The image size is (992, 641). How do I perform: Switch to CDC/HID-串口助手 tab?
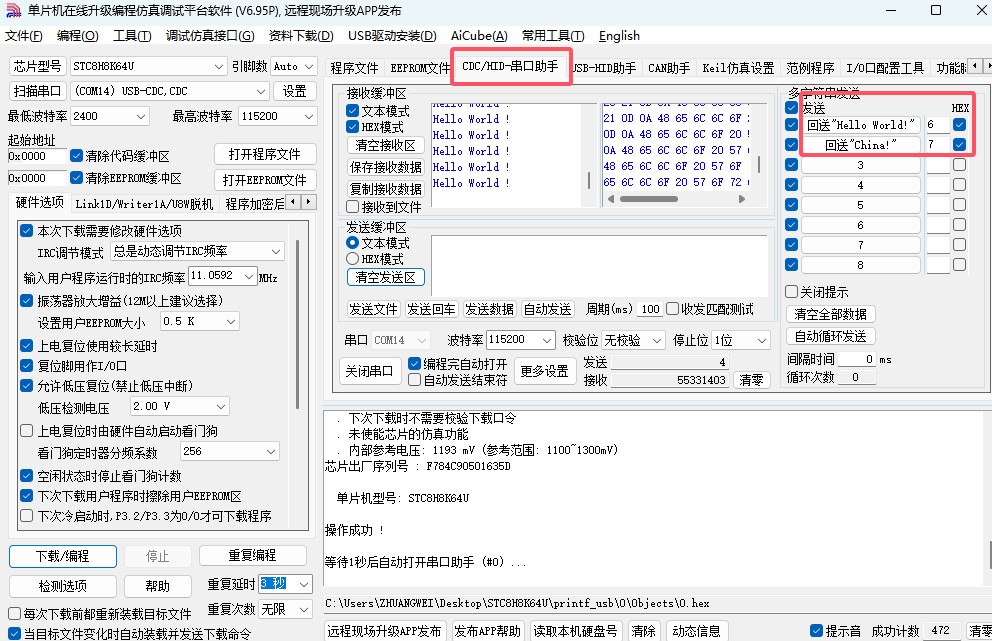click(x=511, y=66)
